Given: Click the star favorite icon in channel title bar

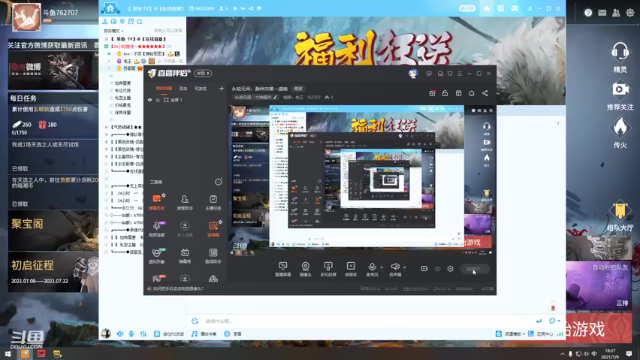Looking at the screenshot, I should [235, 9].
